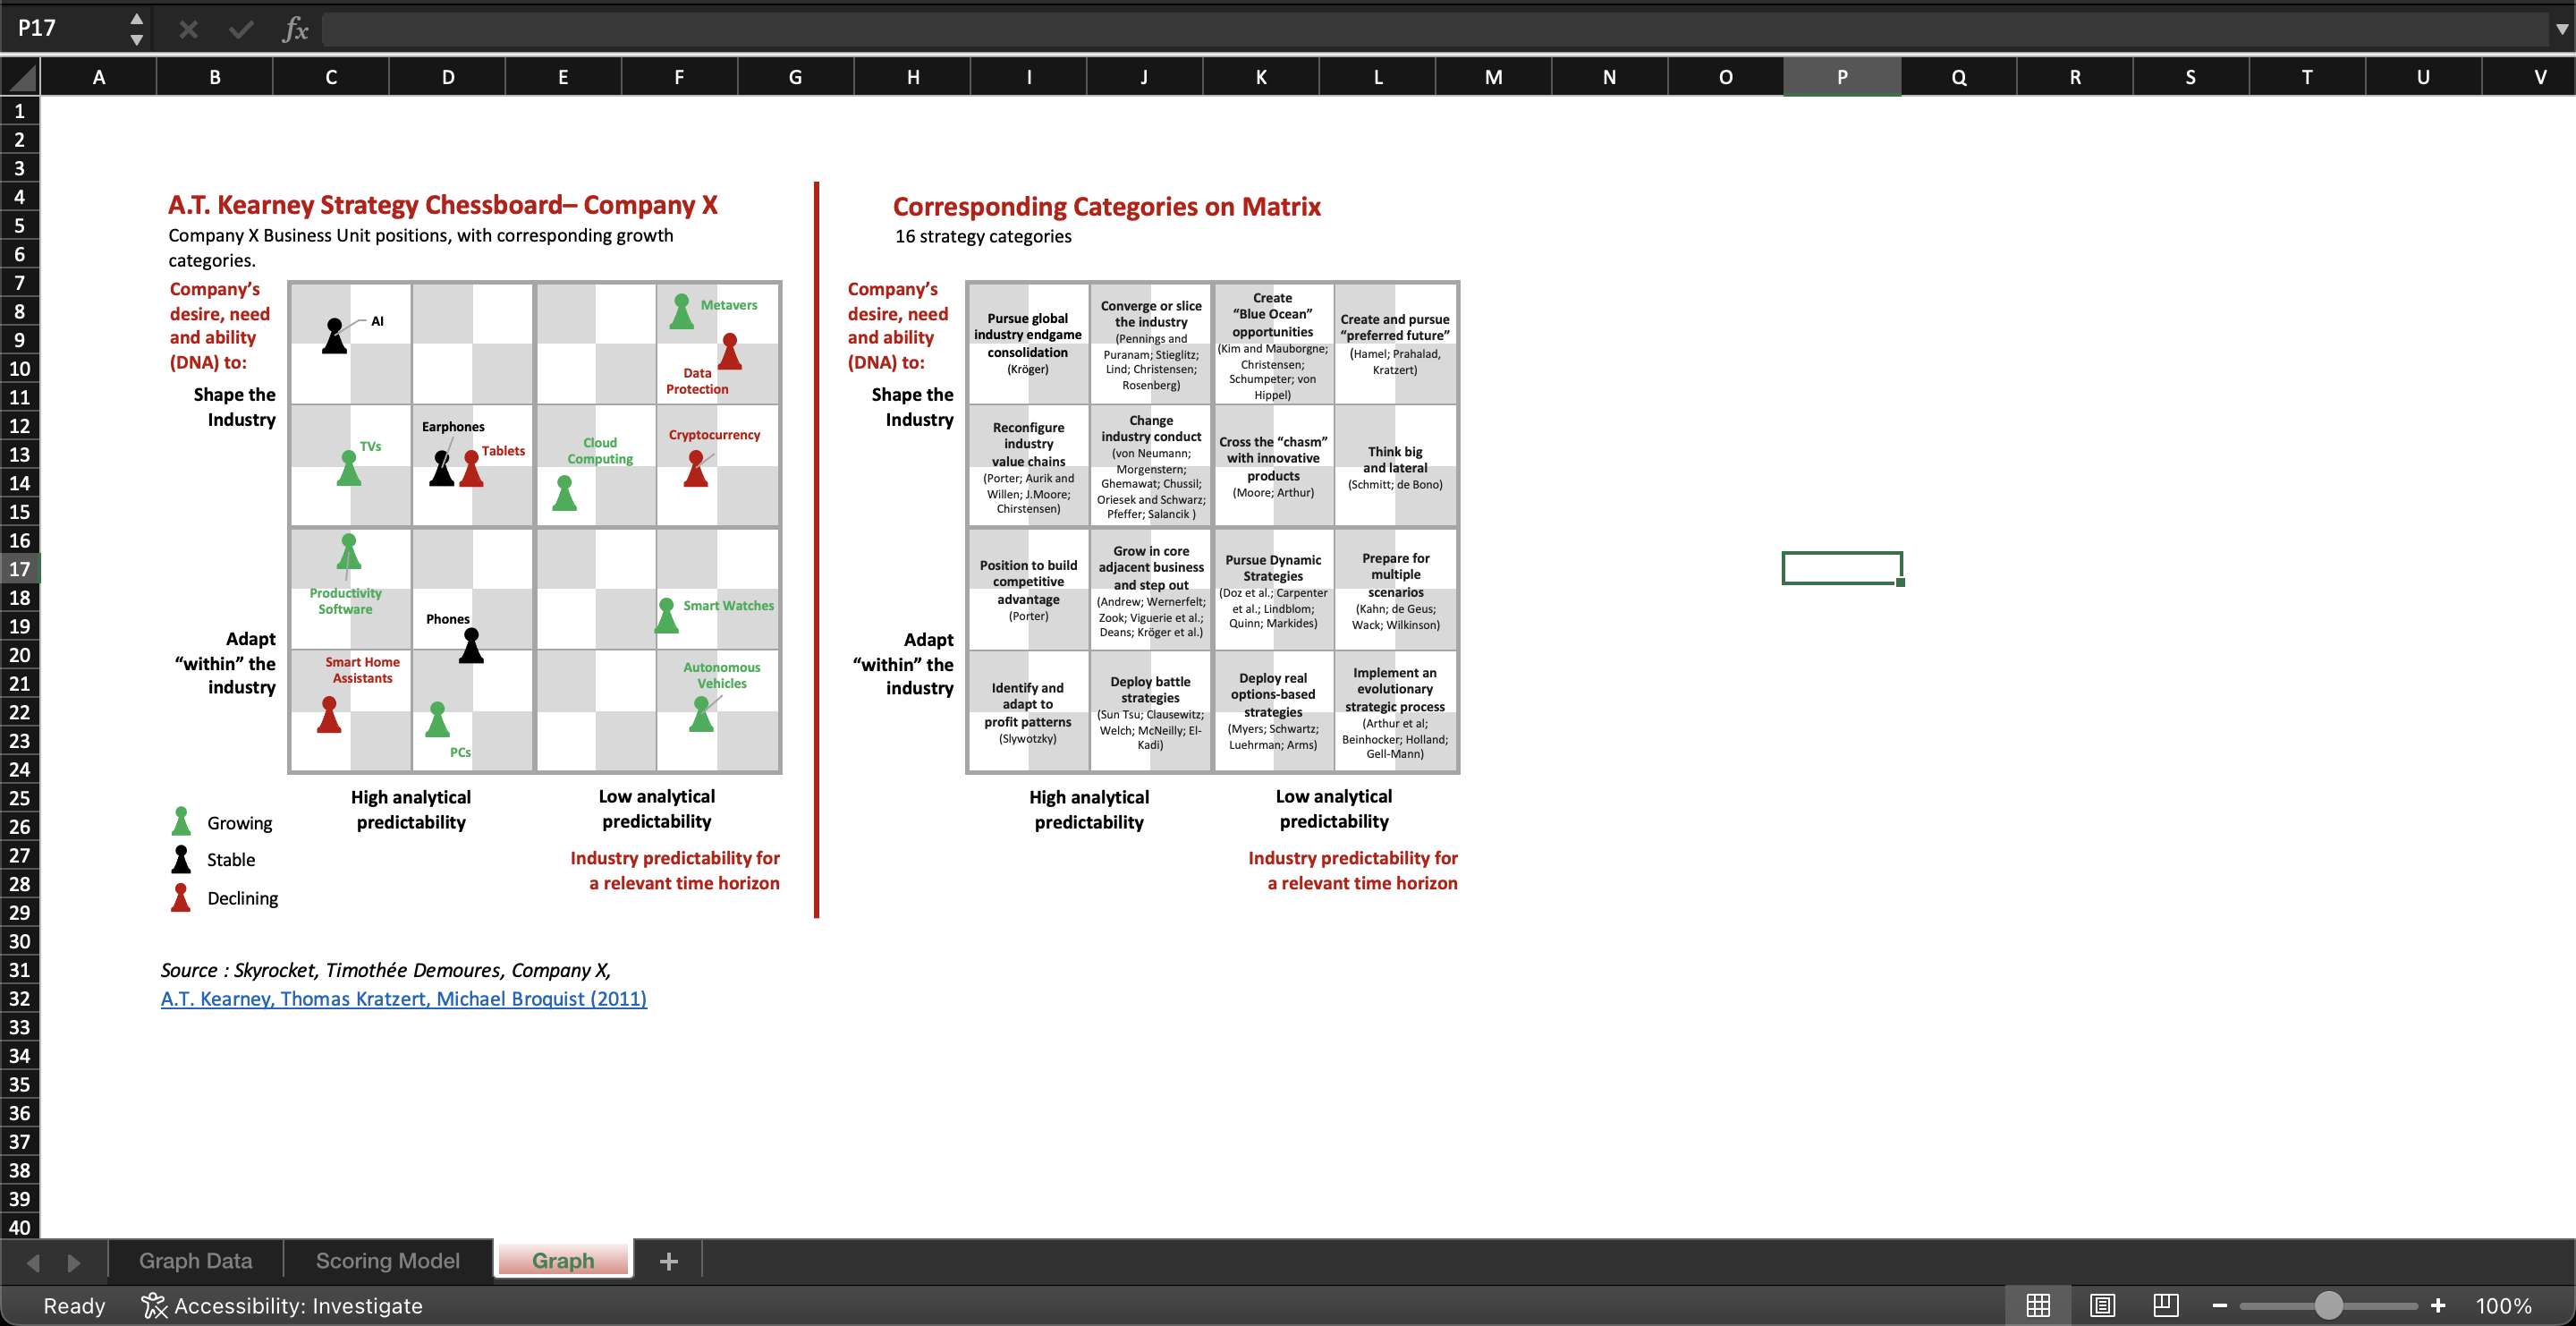
Task: Click the formula bar cancel X icon
Action: click(x=188, y=29)
